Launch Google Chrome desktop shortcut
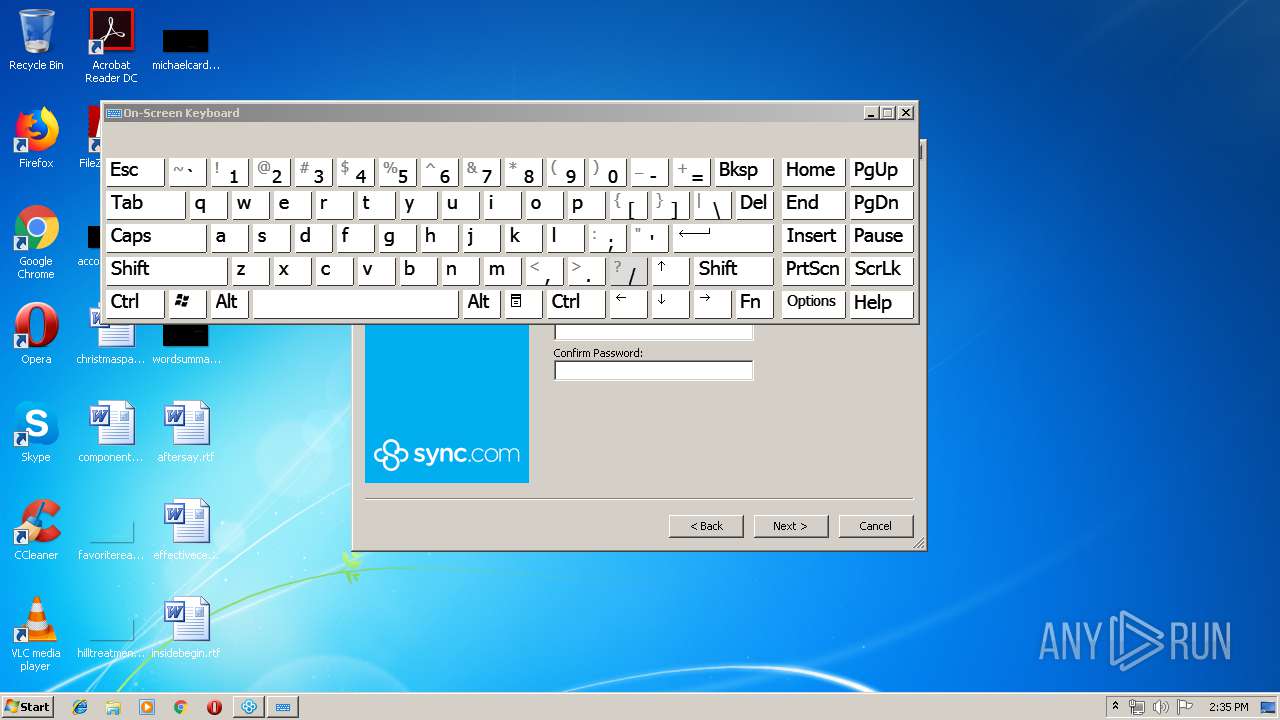 coord(36,242)
